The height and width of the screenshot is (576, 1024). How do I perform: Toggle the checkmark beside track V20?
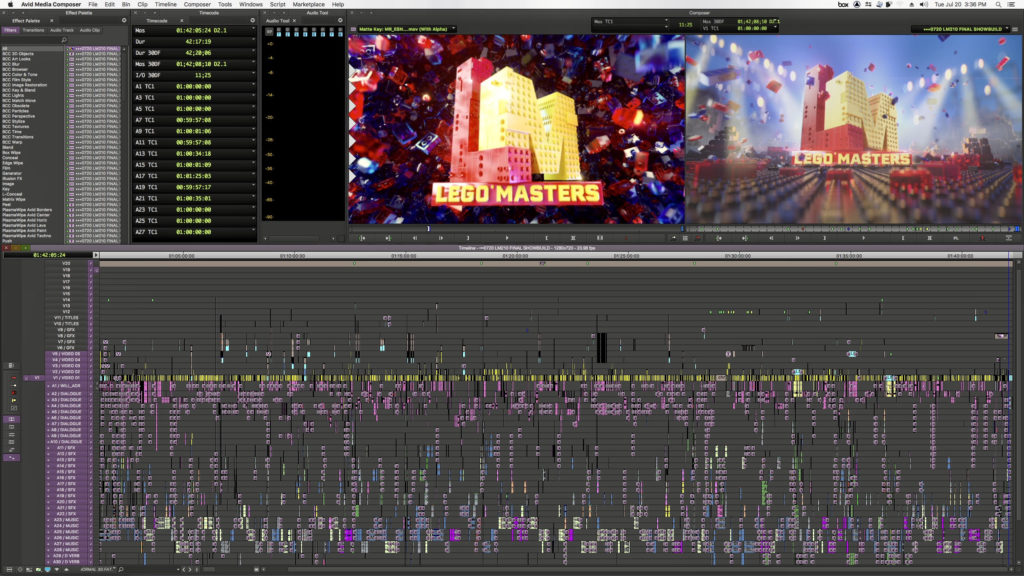pyautogui.click(x=90, y=263)
